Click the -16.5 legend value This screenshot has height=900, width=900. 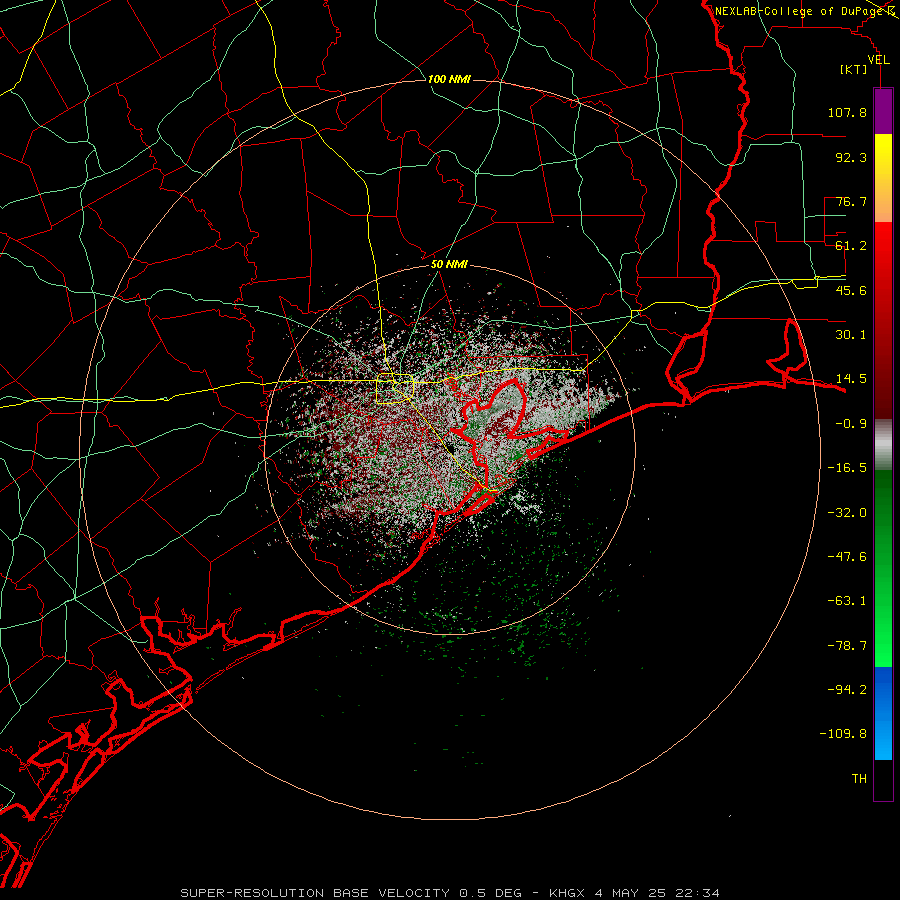click(847, 468)
